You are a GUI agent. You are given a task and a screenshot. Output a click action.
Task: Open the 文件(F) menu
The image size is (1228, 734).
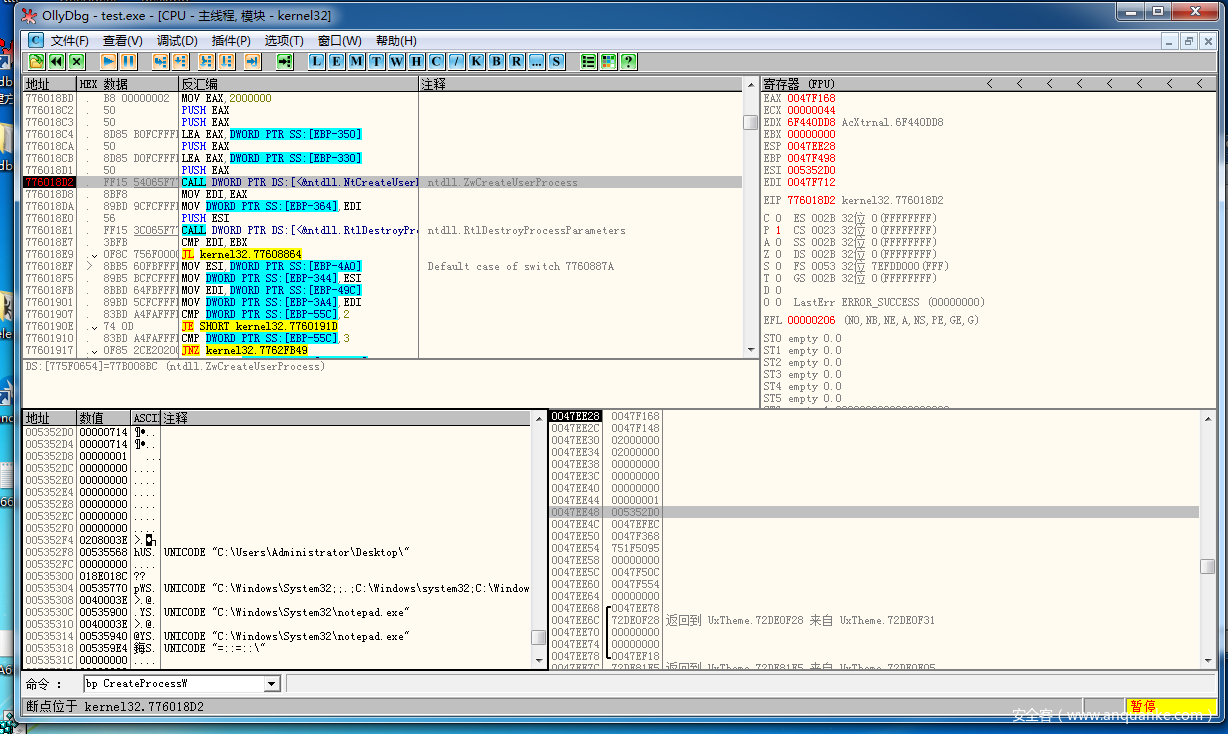70,41
